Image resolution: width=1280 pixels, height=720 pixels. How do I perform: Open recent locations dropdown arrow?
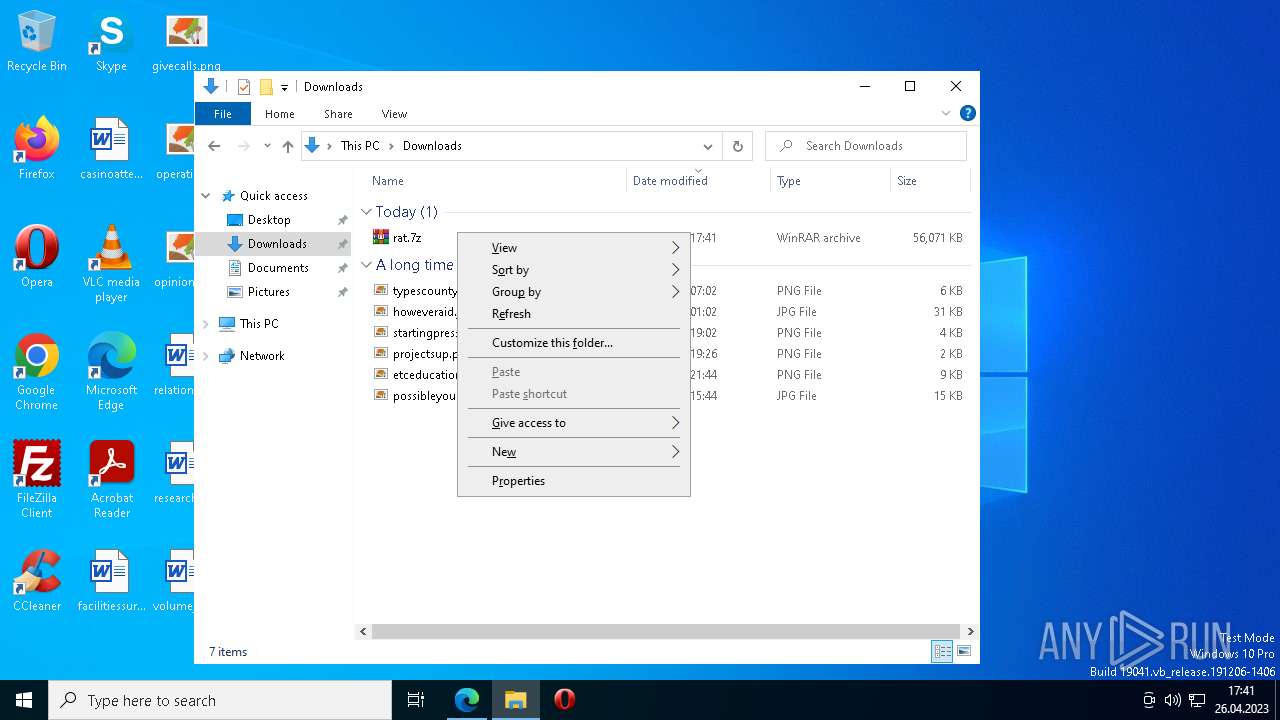267,146
